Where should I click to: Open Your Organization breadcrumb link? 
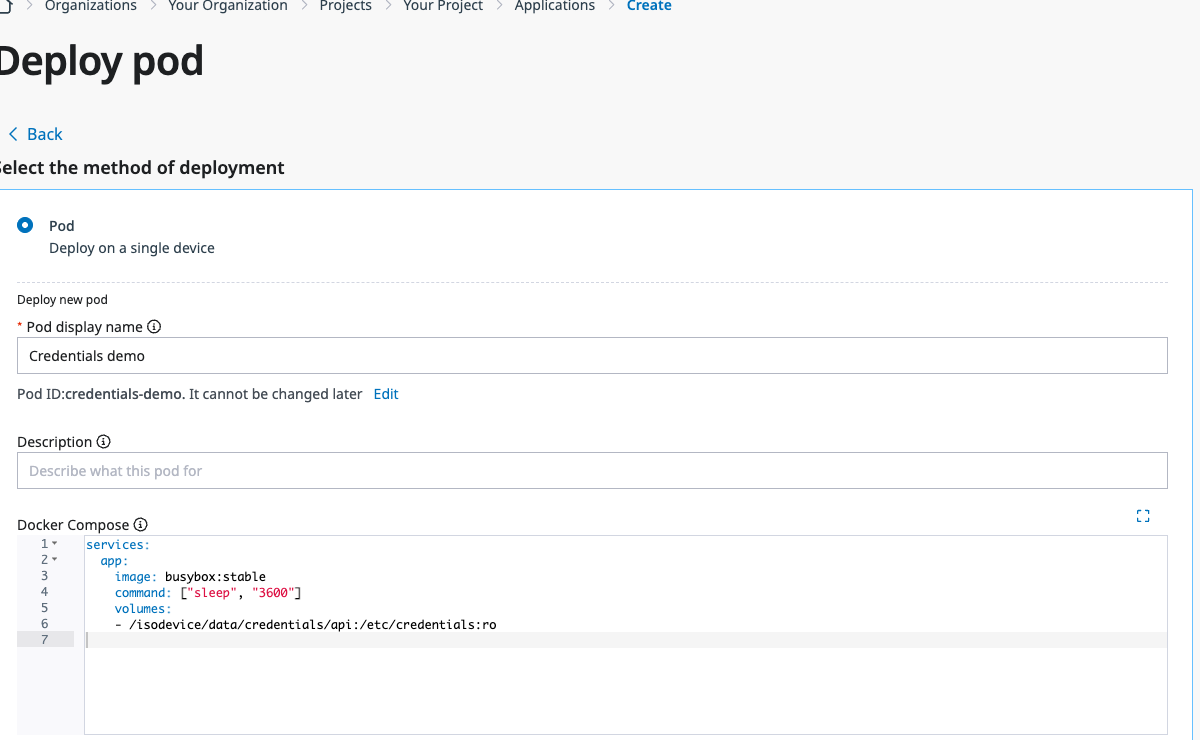[x=228, y=6]
